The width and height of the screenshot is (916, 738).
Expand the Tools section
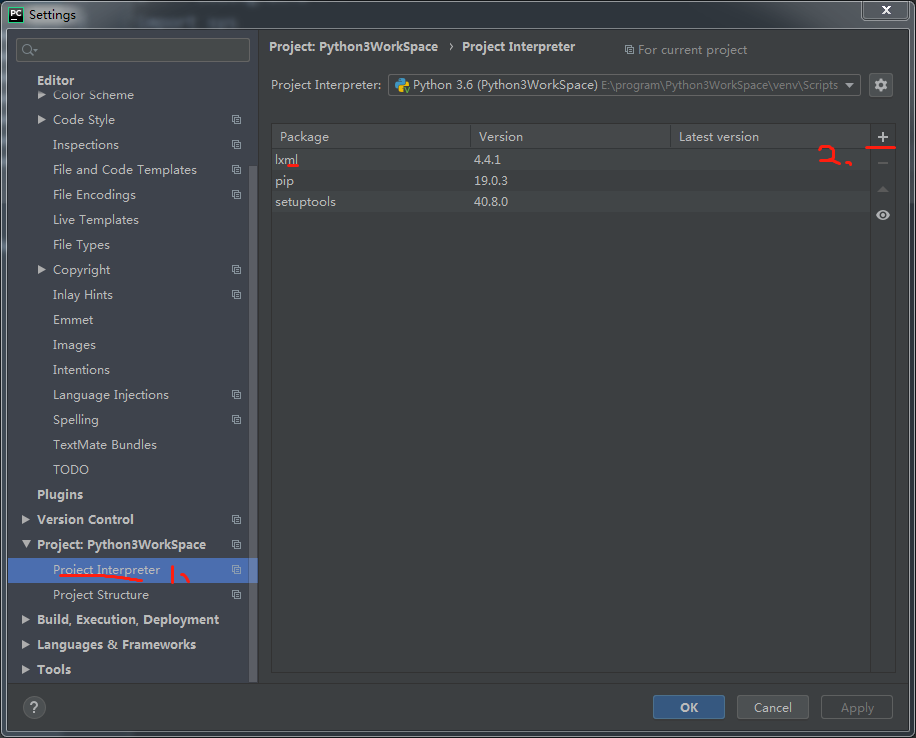click(x=26, y=670)
